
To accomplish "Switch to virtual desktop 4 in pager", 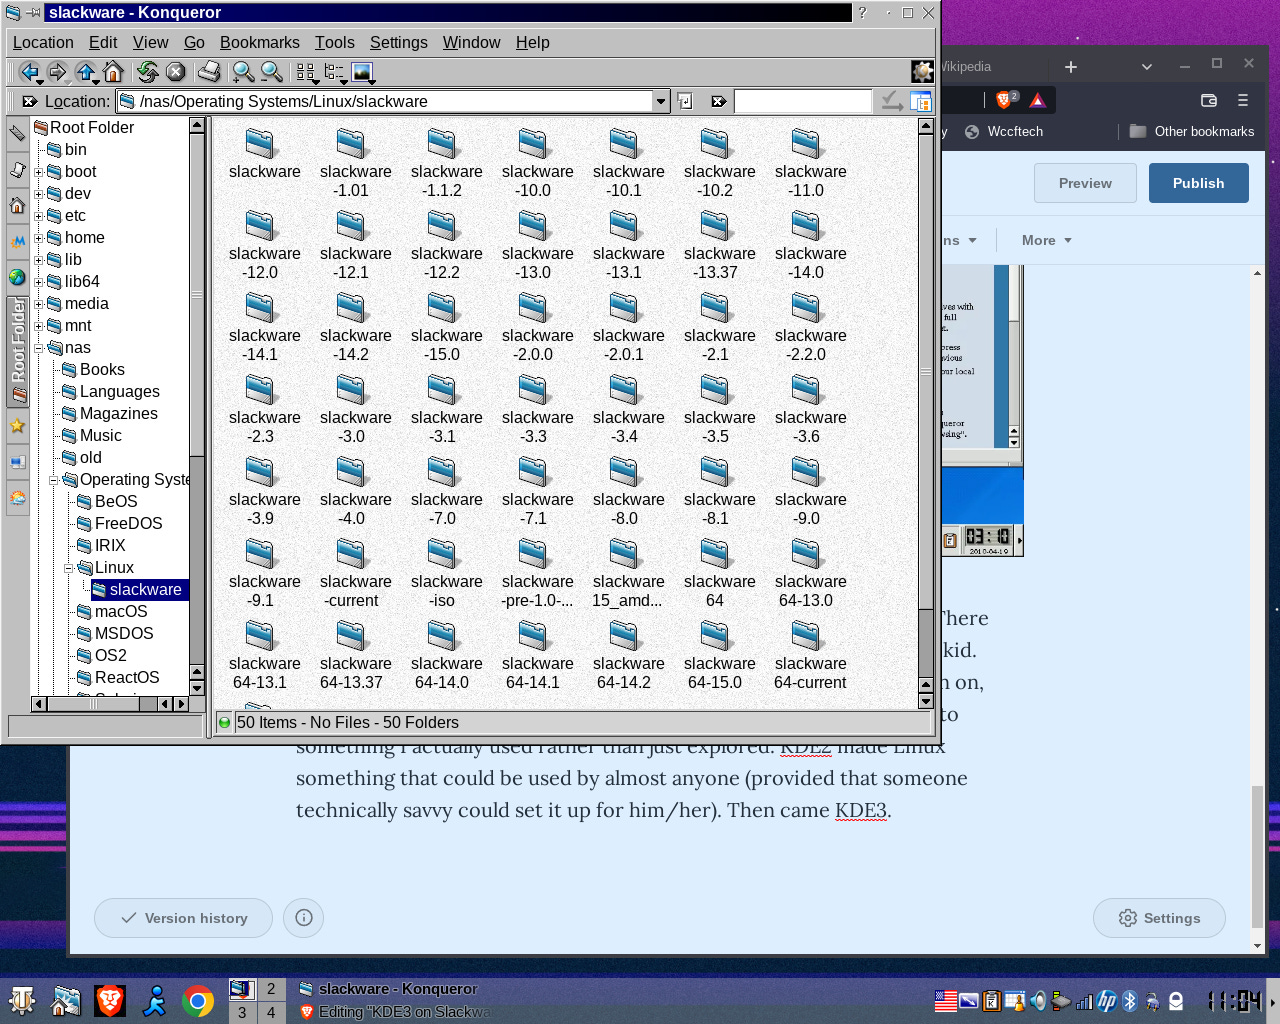I will click(x=271, y=1012).
